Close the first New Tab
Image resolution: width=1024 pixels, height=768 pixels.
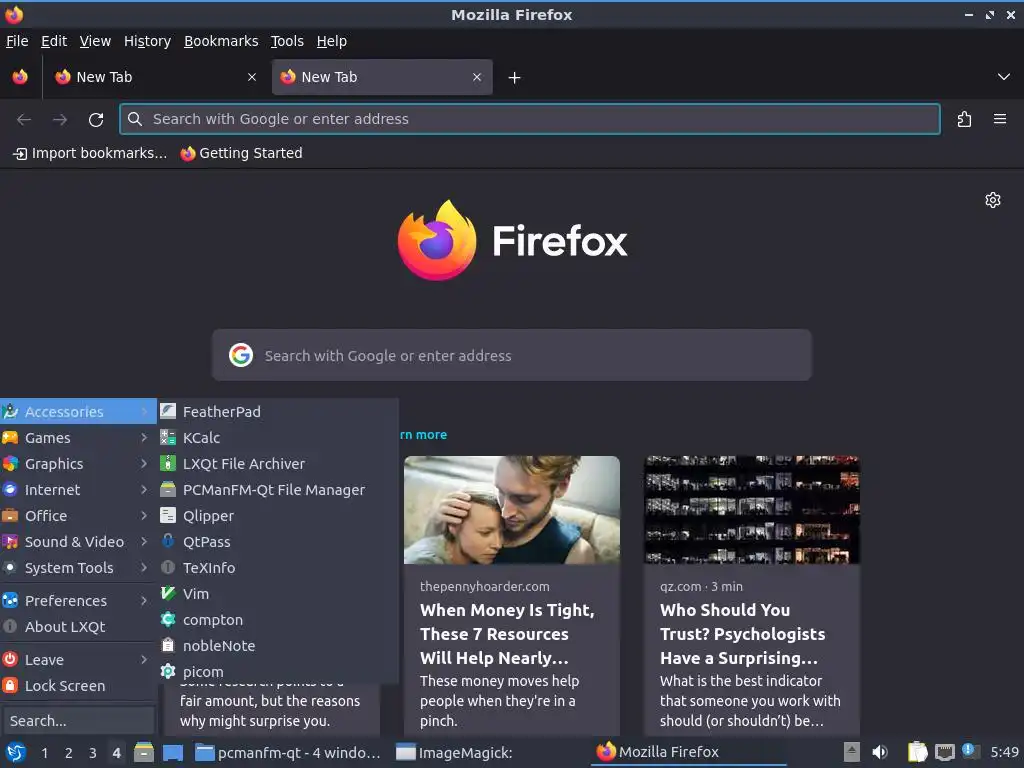(252, 77)
